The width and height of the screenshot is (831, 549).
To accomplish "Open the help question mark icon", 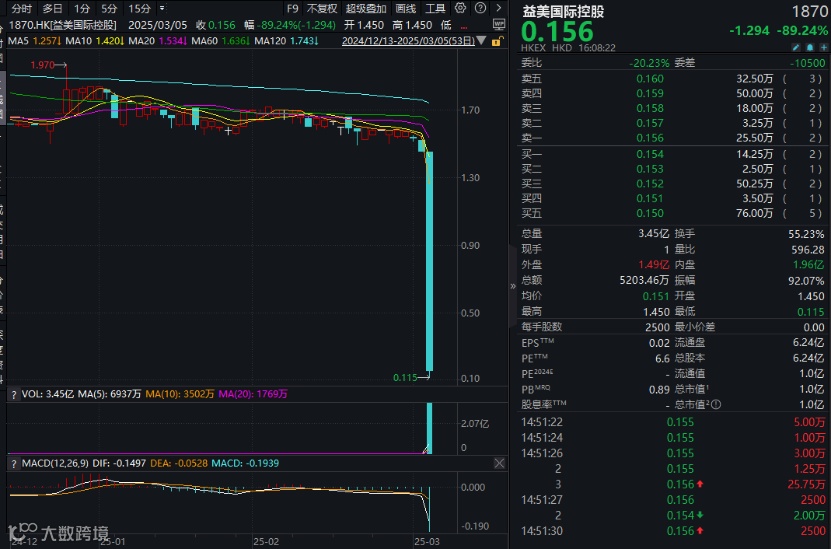I will tap(480, 8).
